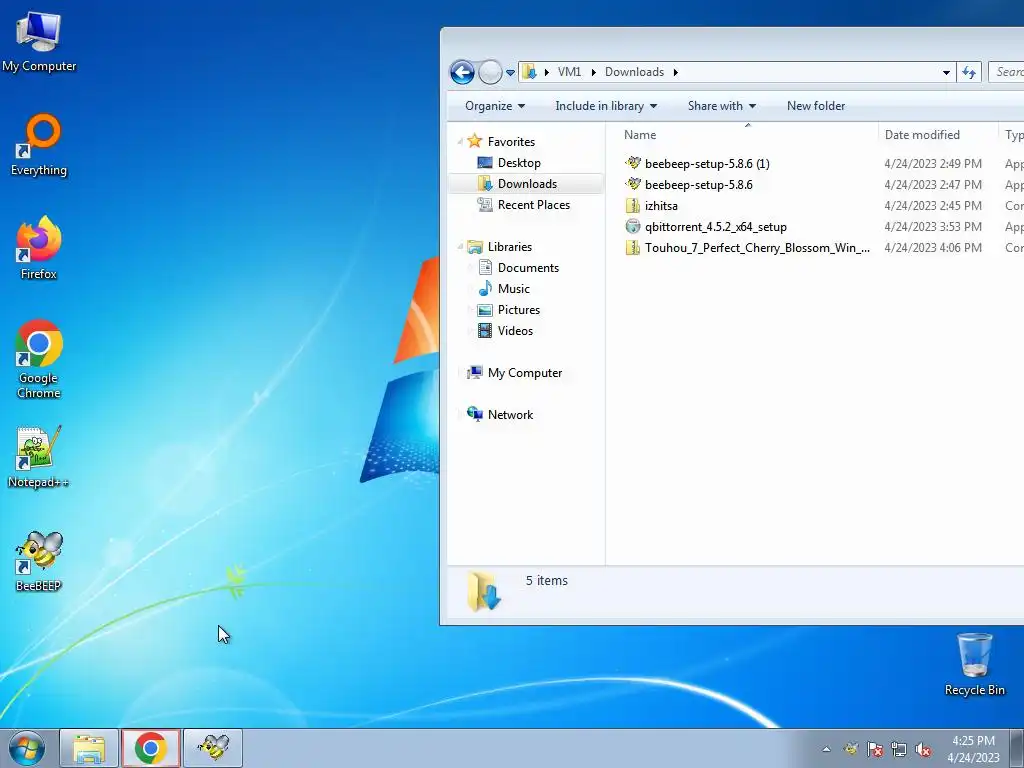Open the network status tray icon
The image size is (1024, 768).
click(899, 749)
